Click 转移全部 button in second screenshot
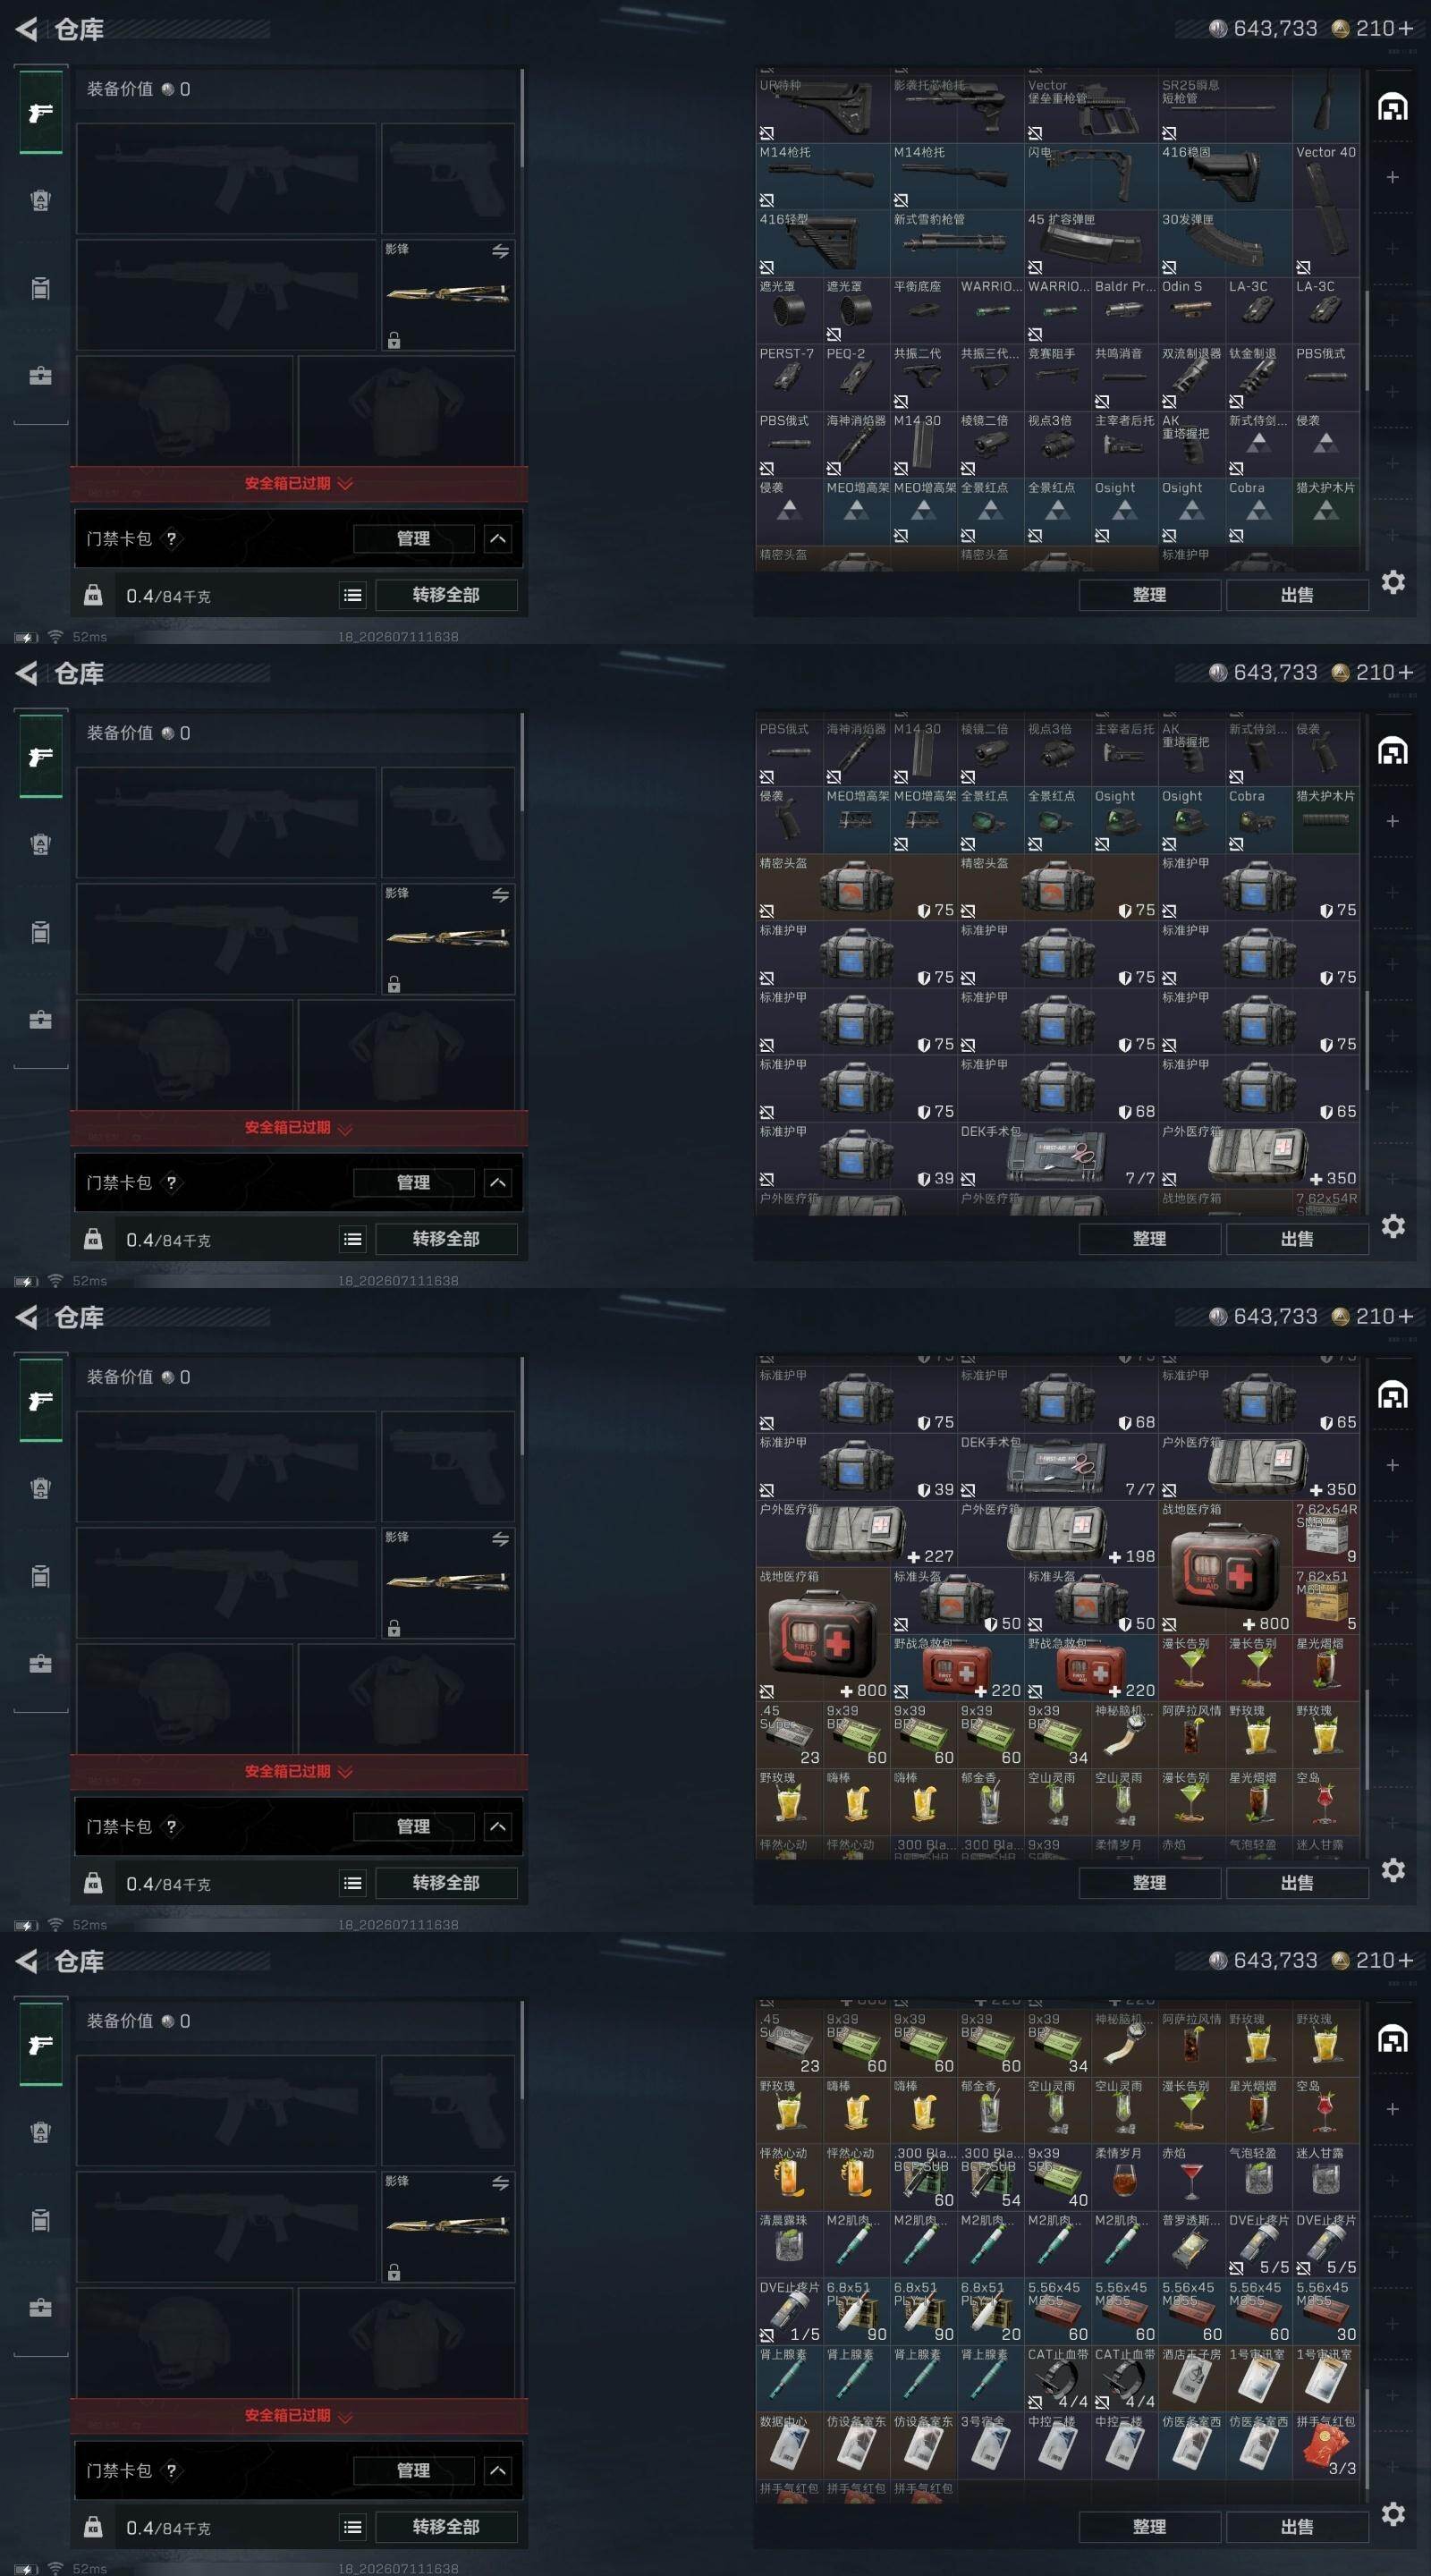This screenshot has height=2576, width=1431. [446, 1239]
